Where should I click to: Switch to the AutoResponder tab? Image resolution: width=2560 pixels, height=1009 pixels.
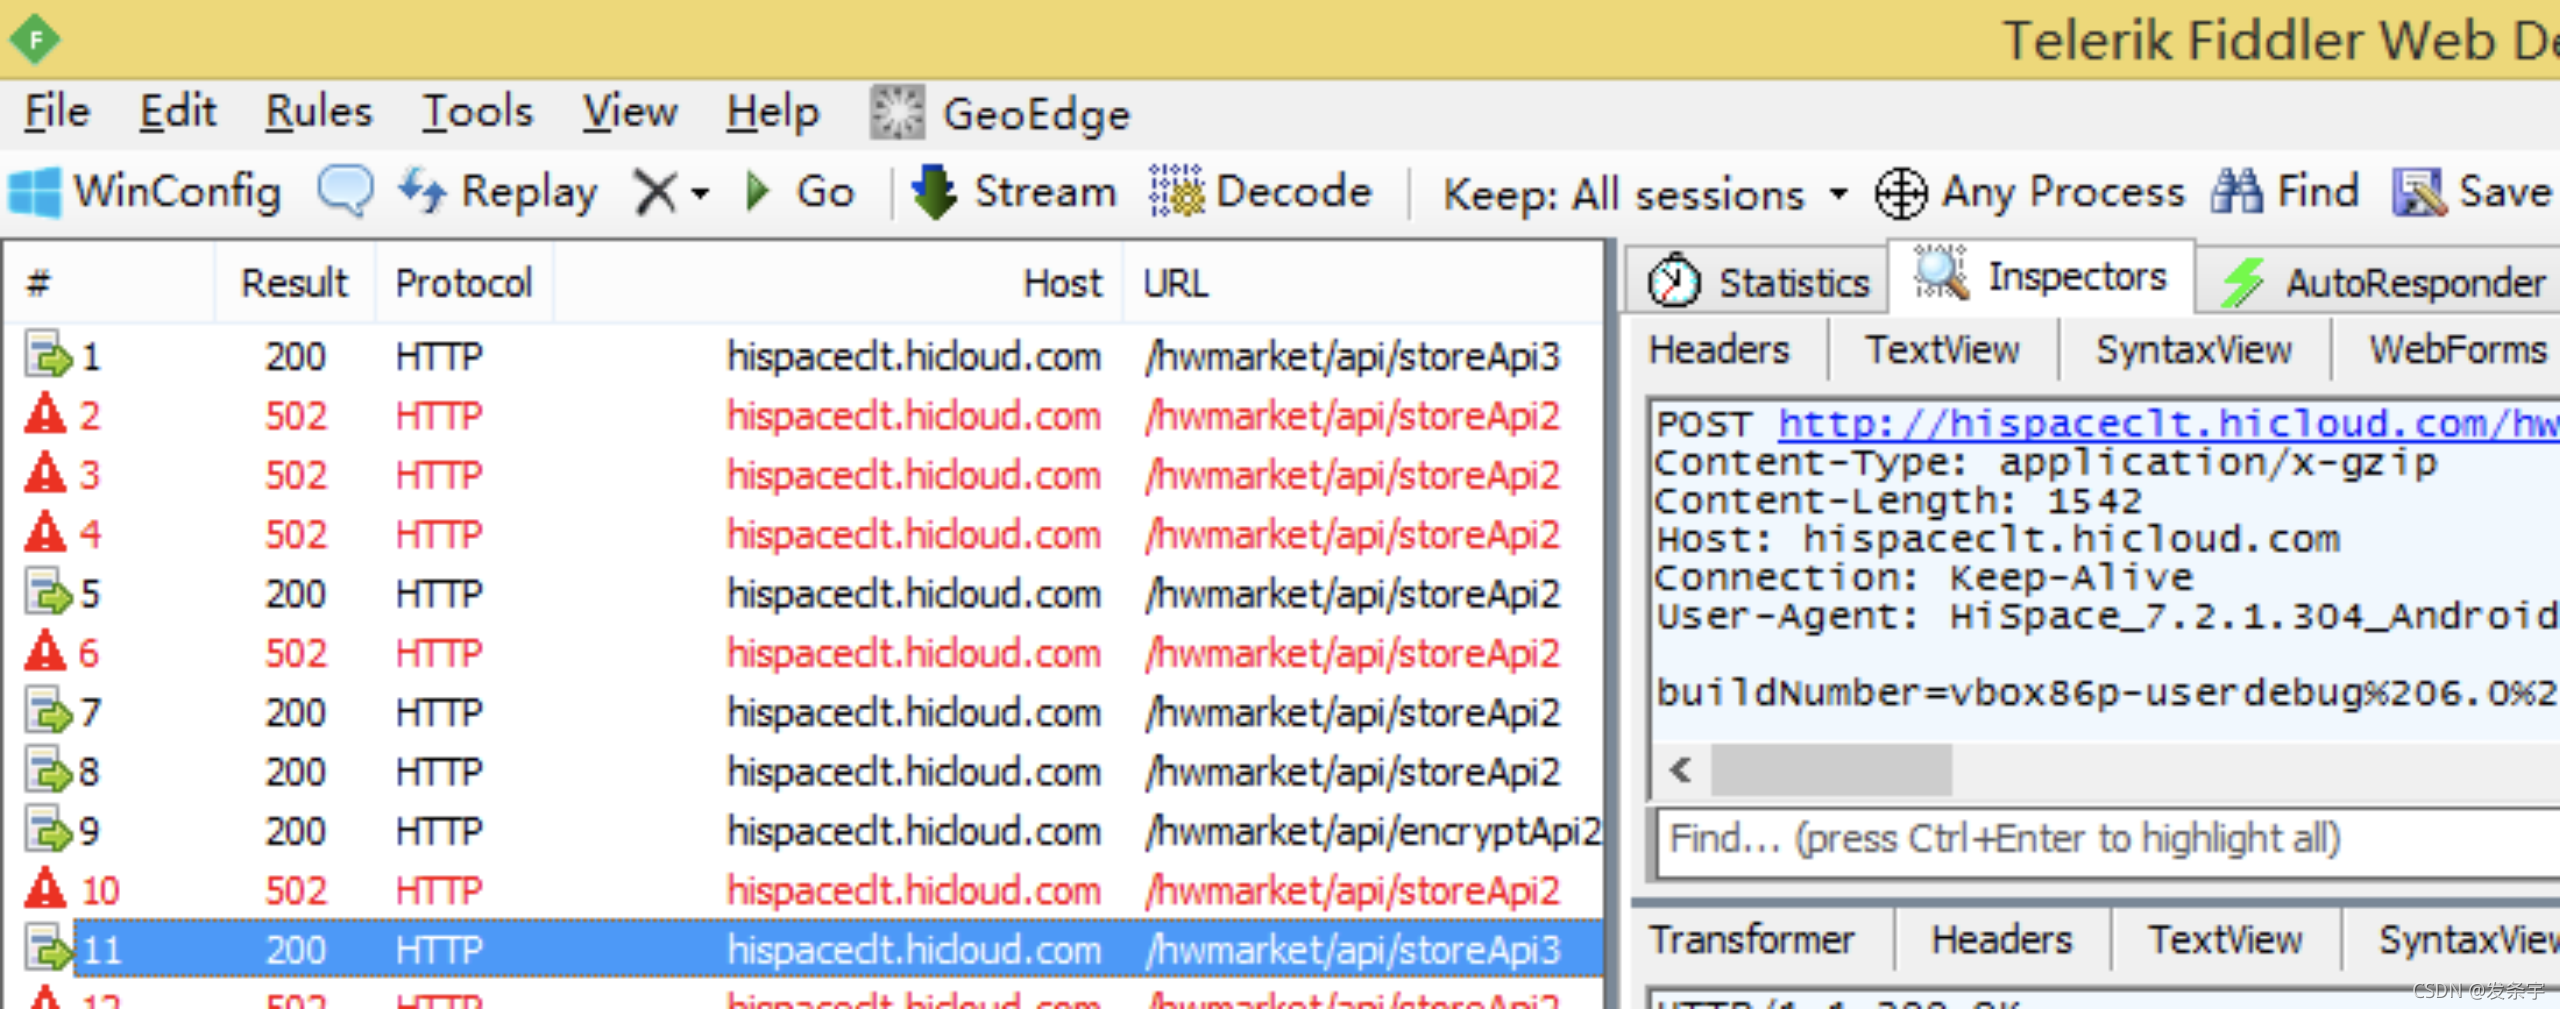tap(2381, 282)
